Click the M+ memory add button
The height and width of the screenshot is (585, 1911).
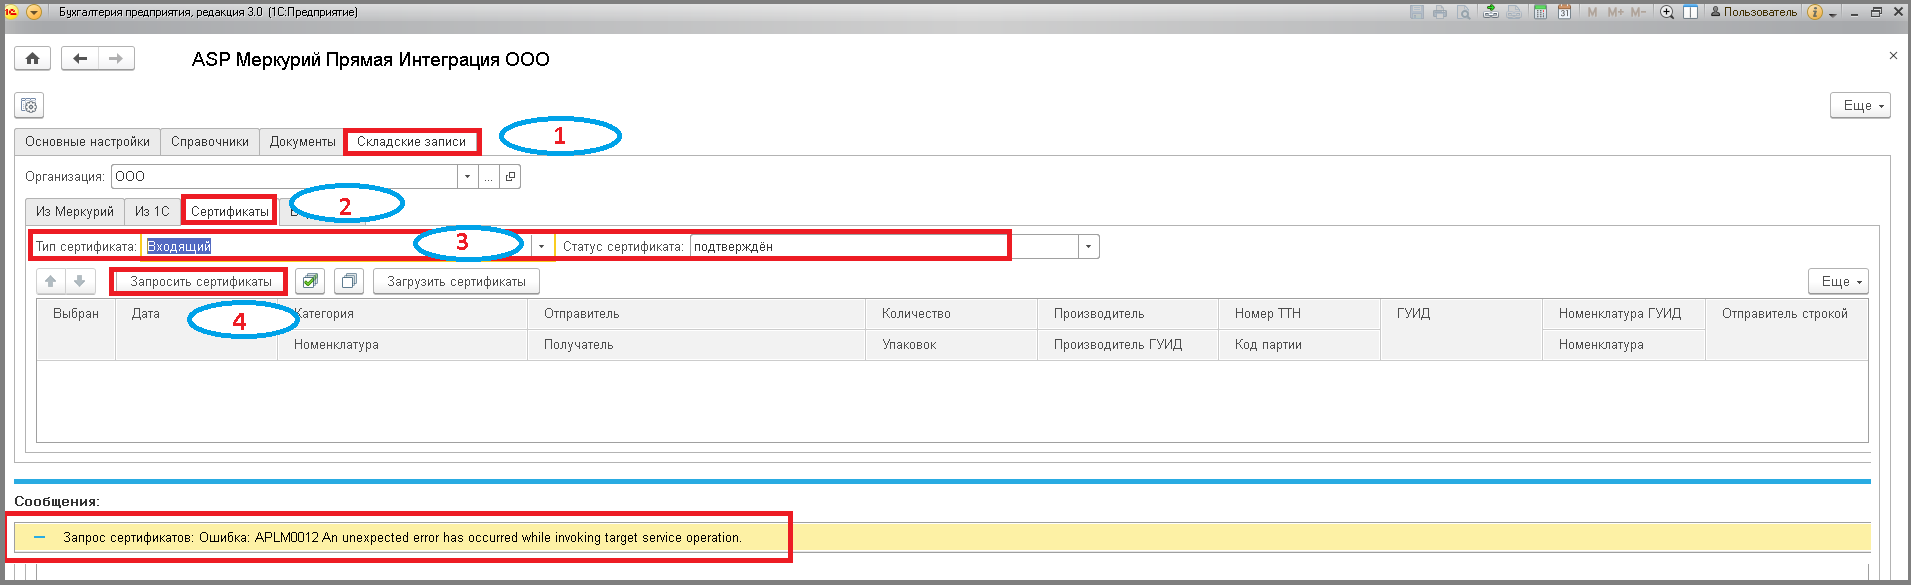coord(1615,12)
